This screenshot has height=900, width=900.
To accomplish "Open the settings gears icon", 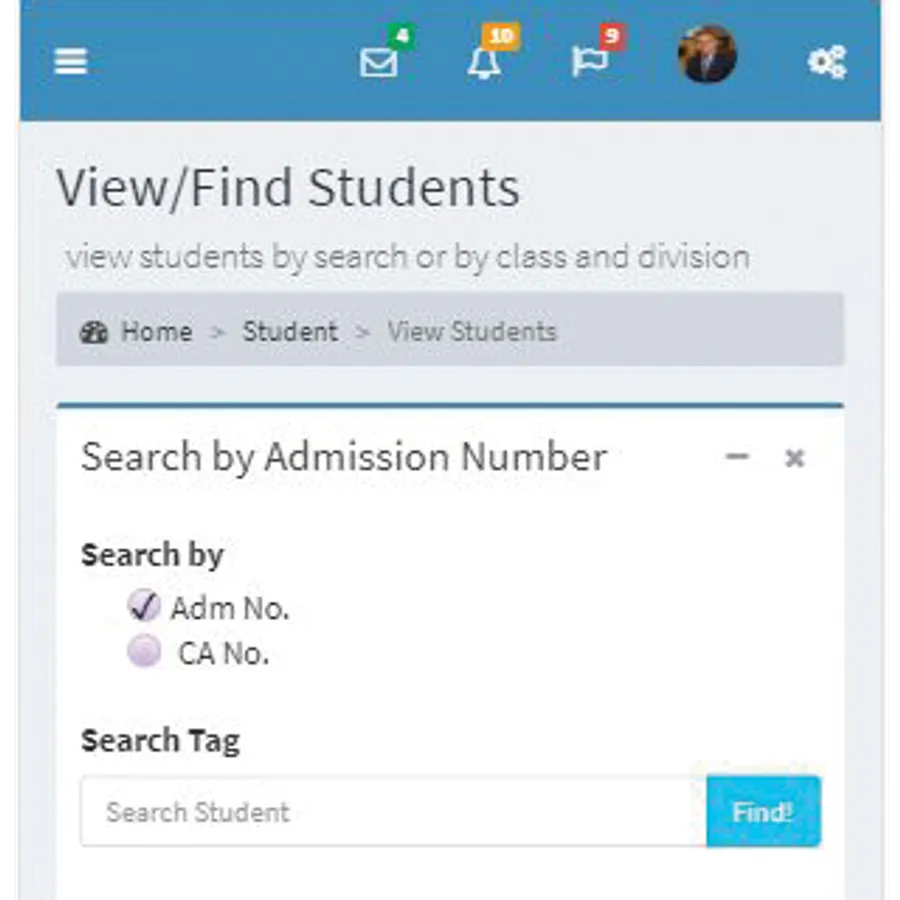I will pyautogui.click(x=827, y=61).
